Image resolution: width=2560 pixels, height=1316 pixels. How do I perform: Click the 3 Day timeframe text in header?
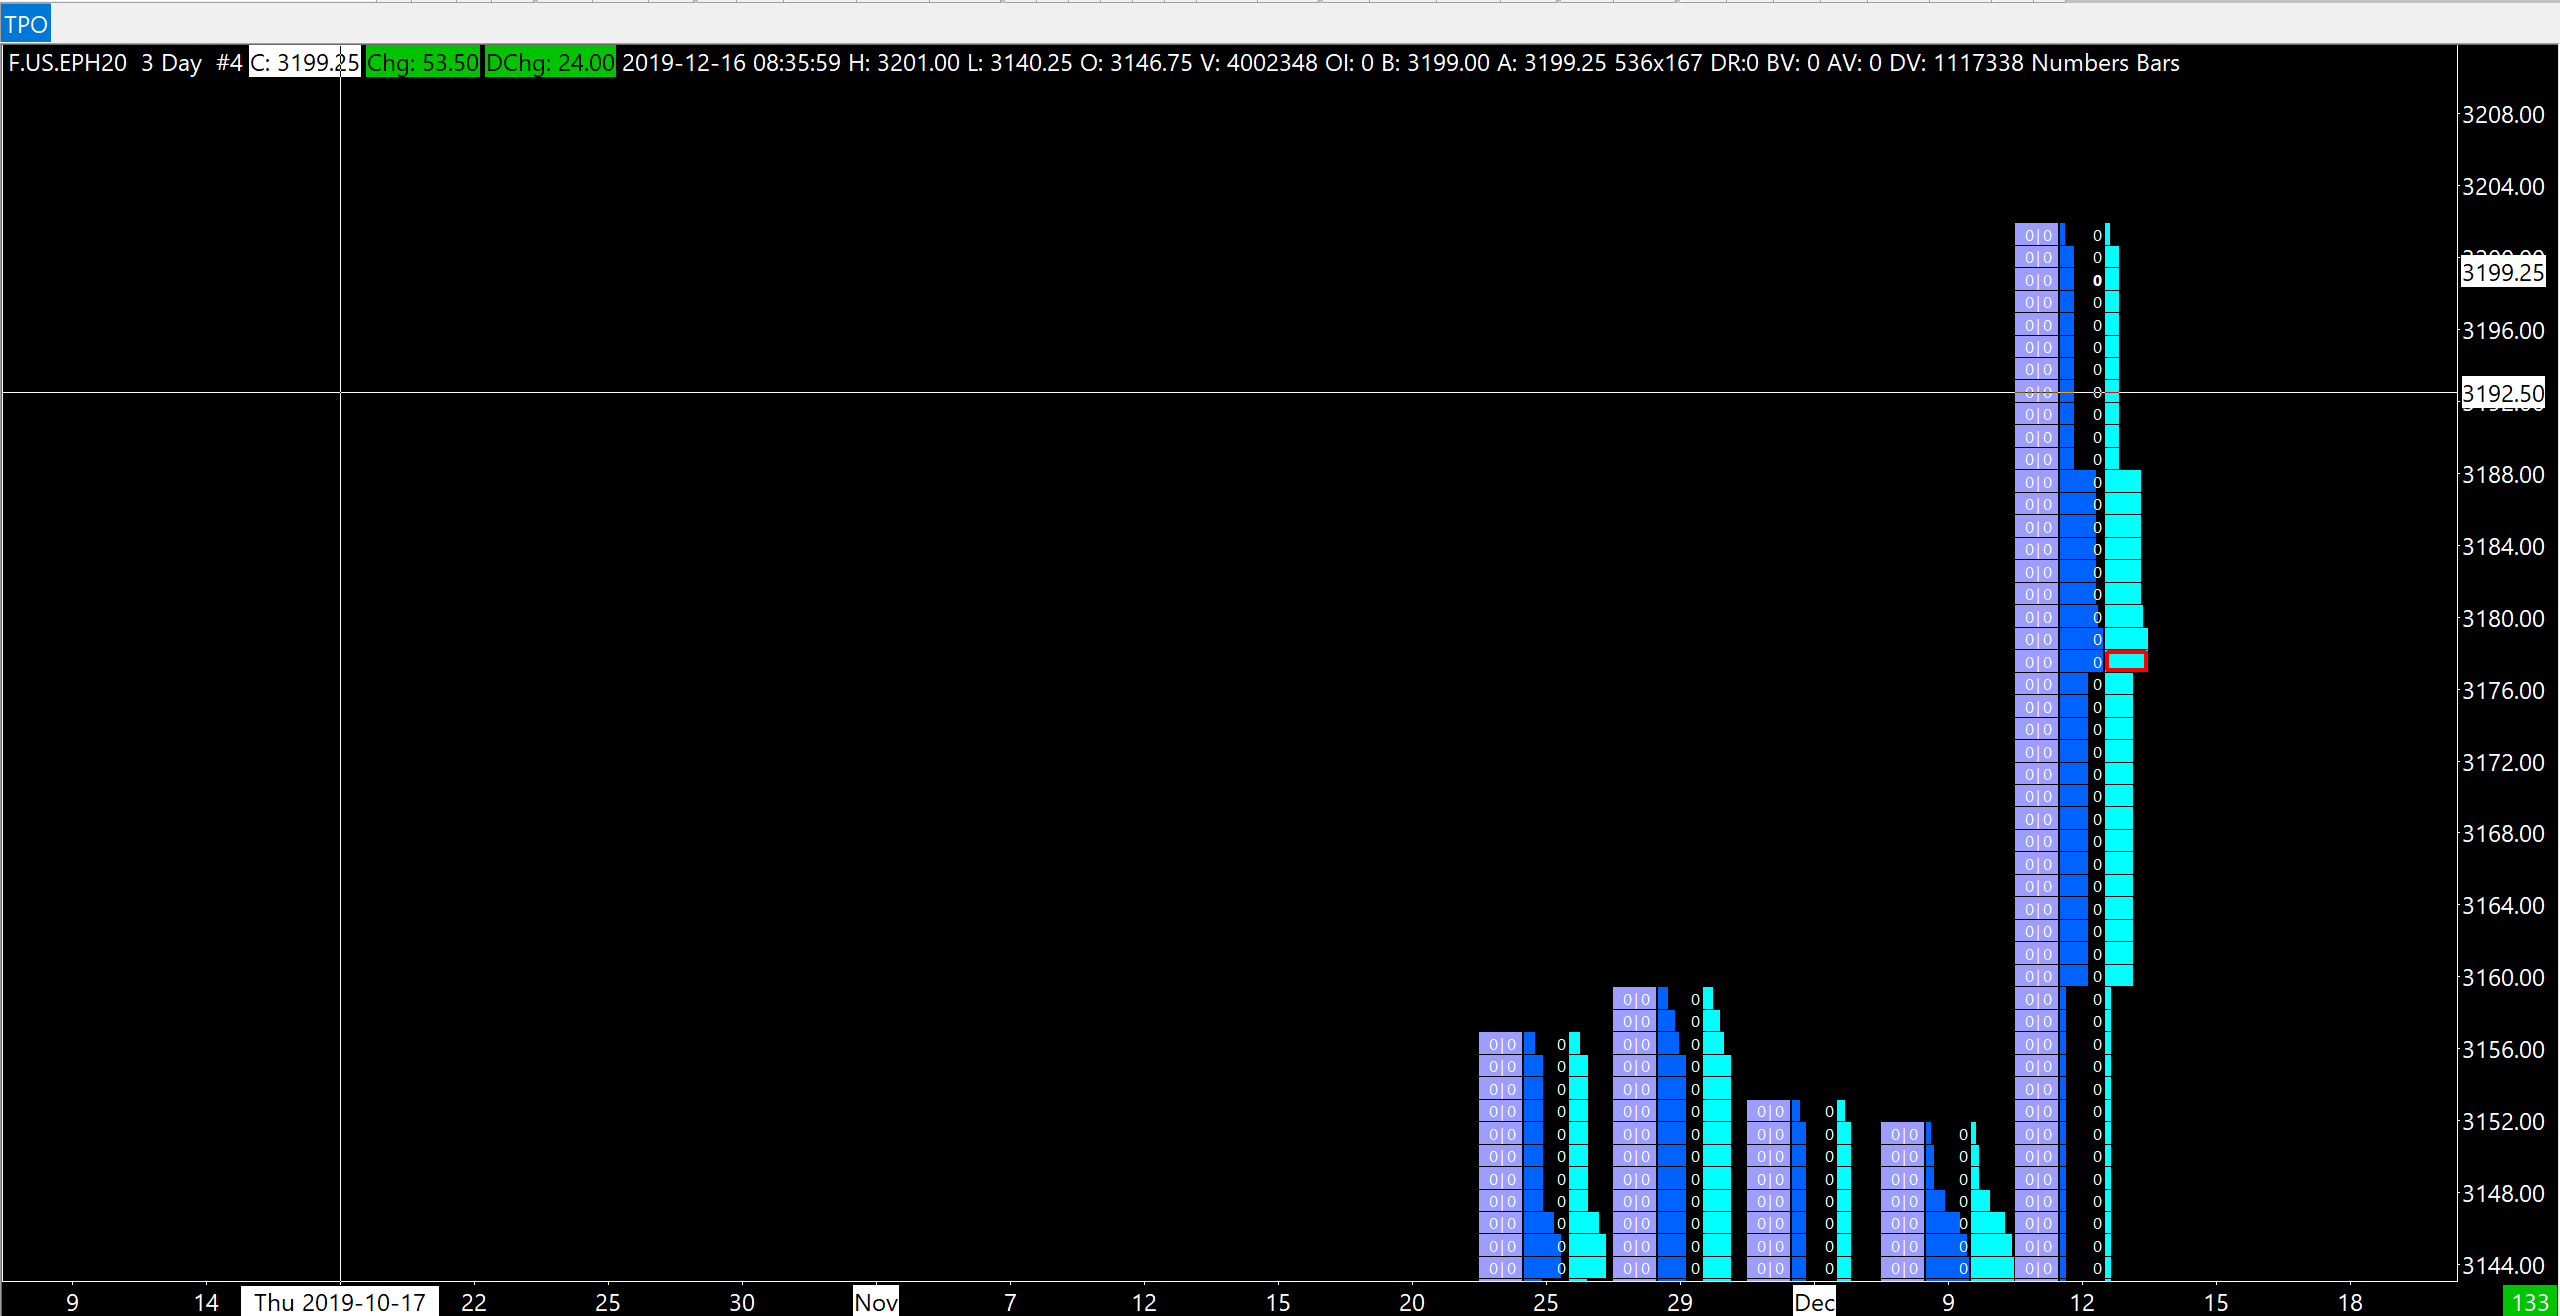click(171, 63)
